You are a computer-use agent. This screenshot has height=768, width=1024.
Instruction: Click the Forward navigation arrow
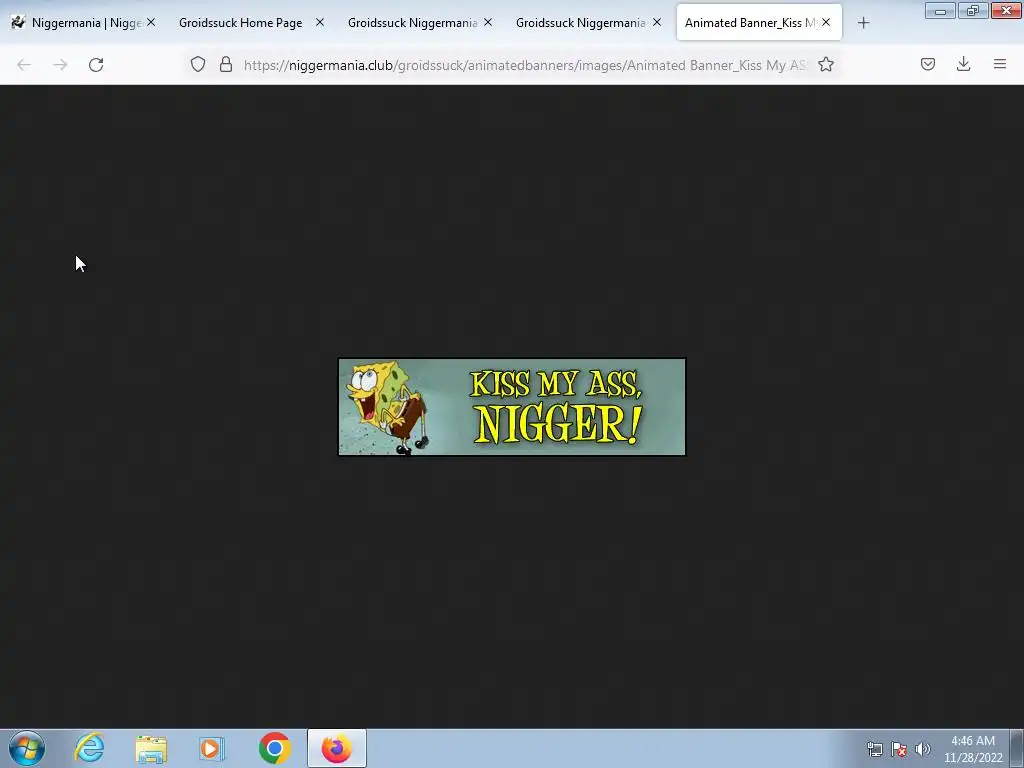[60, 65]
